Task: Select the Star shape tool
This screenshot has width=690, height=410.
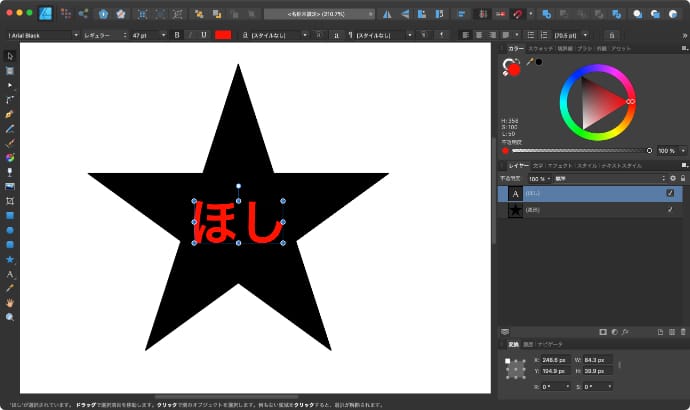Action: (10, 259)
